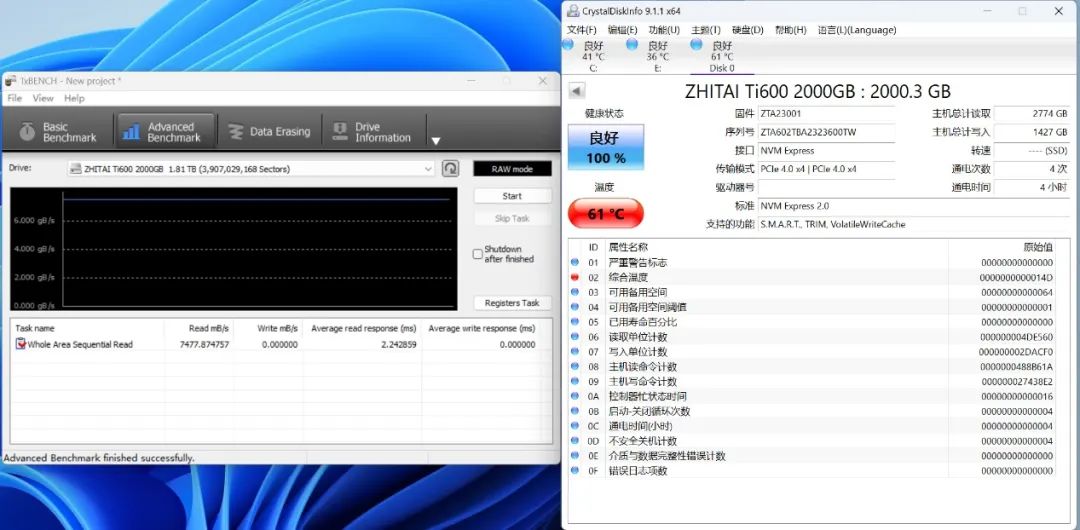
Task: Select Whole Area Sequential Read task row
Action: coord(281,345)
